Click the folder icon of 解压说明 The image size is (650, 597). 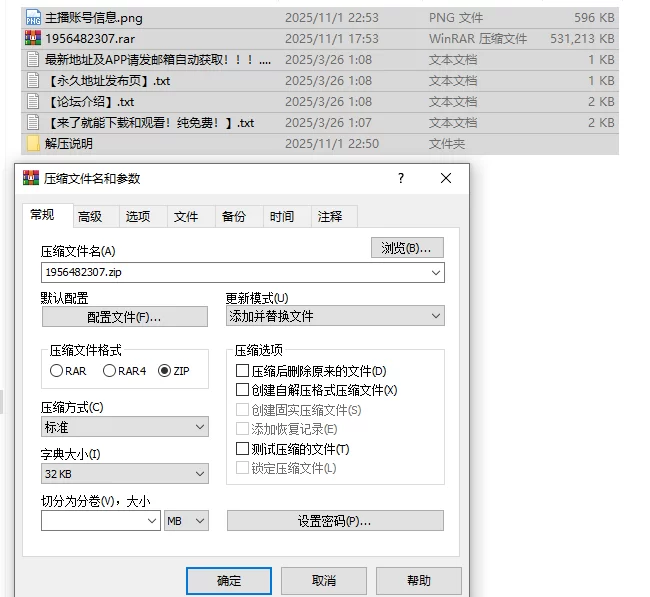click(33, 144)
